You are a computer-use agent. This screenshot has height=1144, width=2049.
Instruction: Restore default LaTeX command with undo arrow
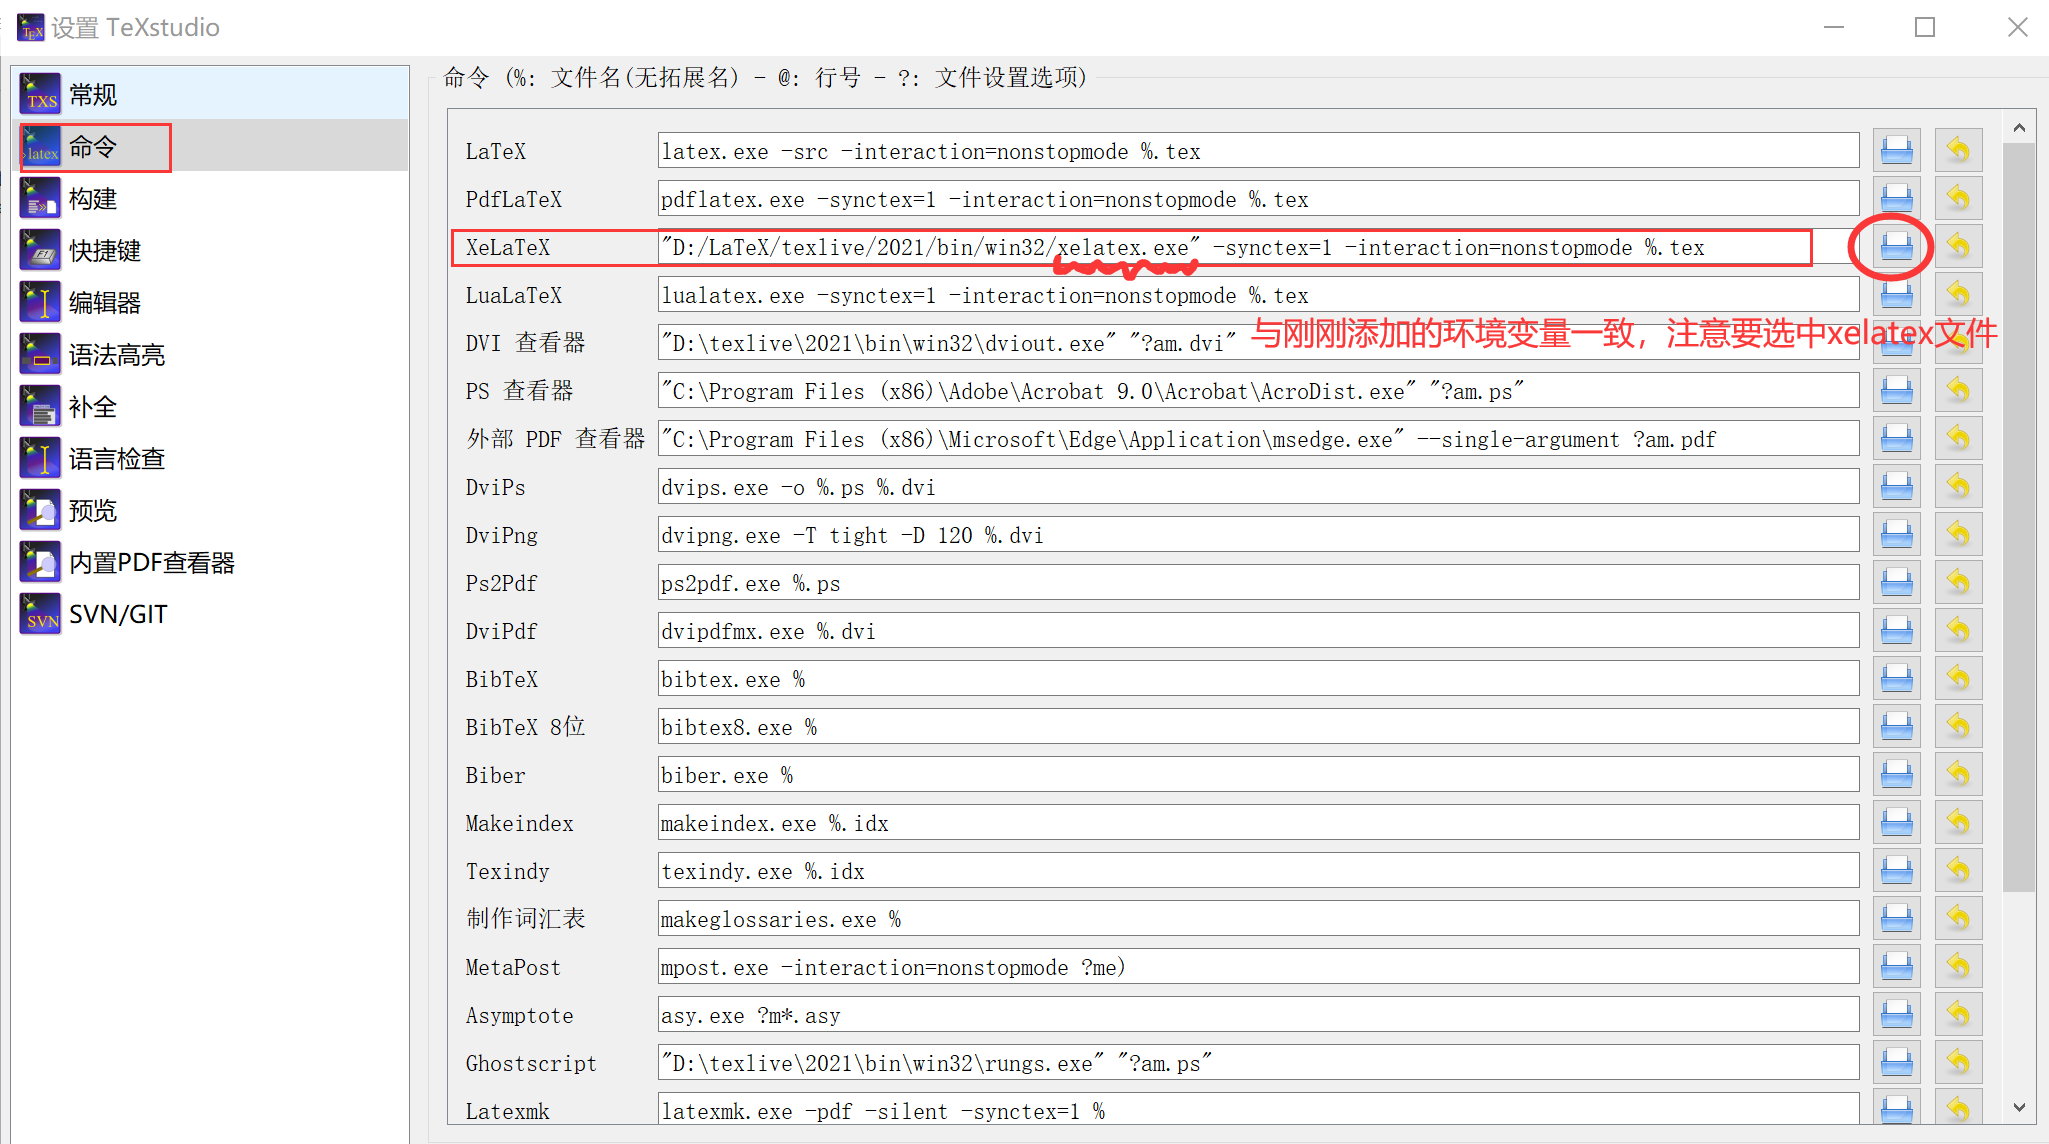click(1958, 149)
